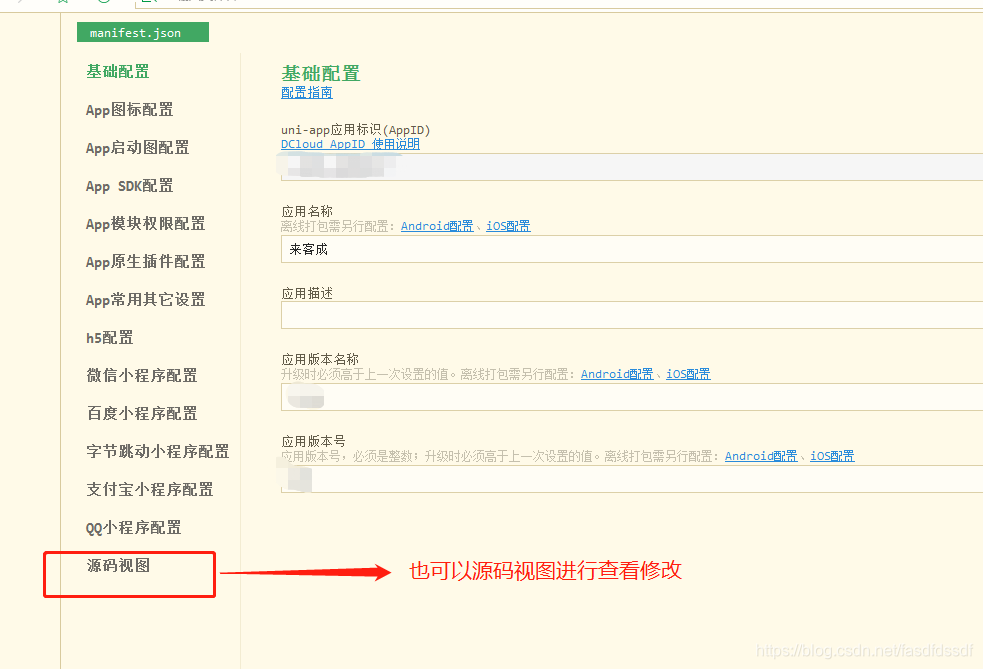The height and width of the screenshot is (669, 983).
Task: Open iOS配置 link under 应用名称
Action: coord(508,226)
